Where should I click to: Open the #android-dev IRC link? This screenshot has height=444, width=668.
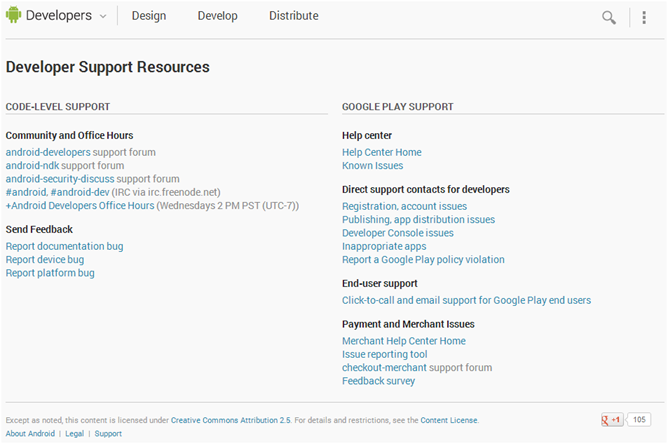pyautogui.click(x=80, y=192)
